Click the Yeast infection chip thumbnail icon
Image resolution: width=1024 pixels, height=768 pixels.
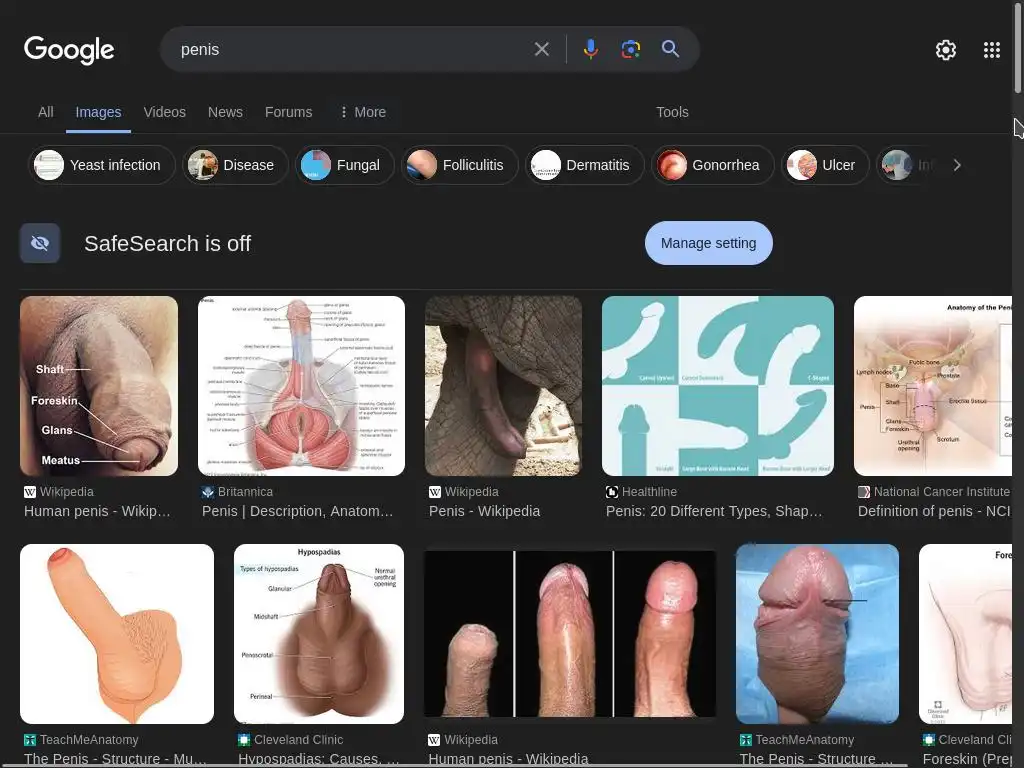point(49,165)
